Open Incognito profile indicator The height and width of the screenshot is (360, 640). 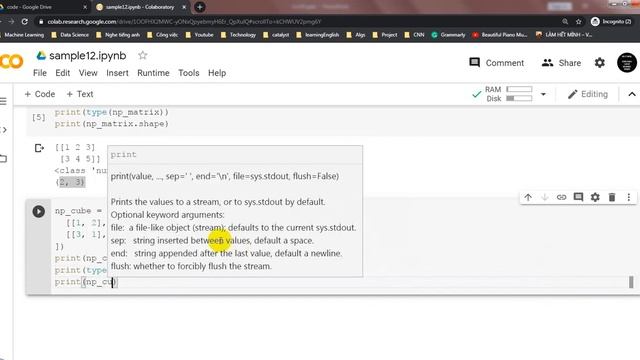coord(611,22)
